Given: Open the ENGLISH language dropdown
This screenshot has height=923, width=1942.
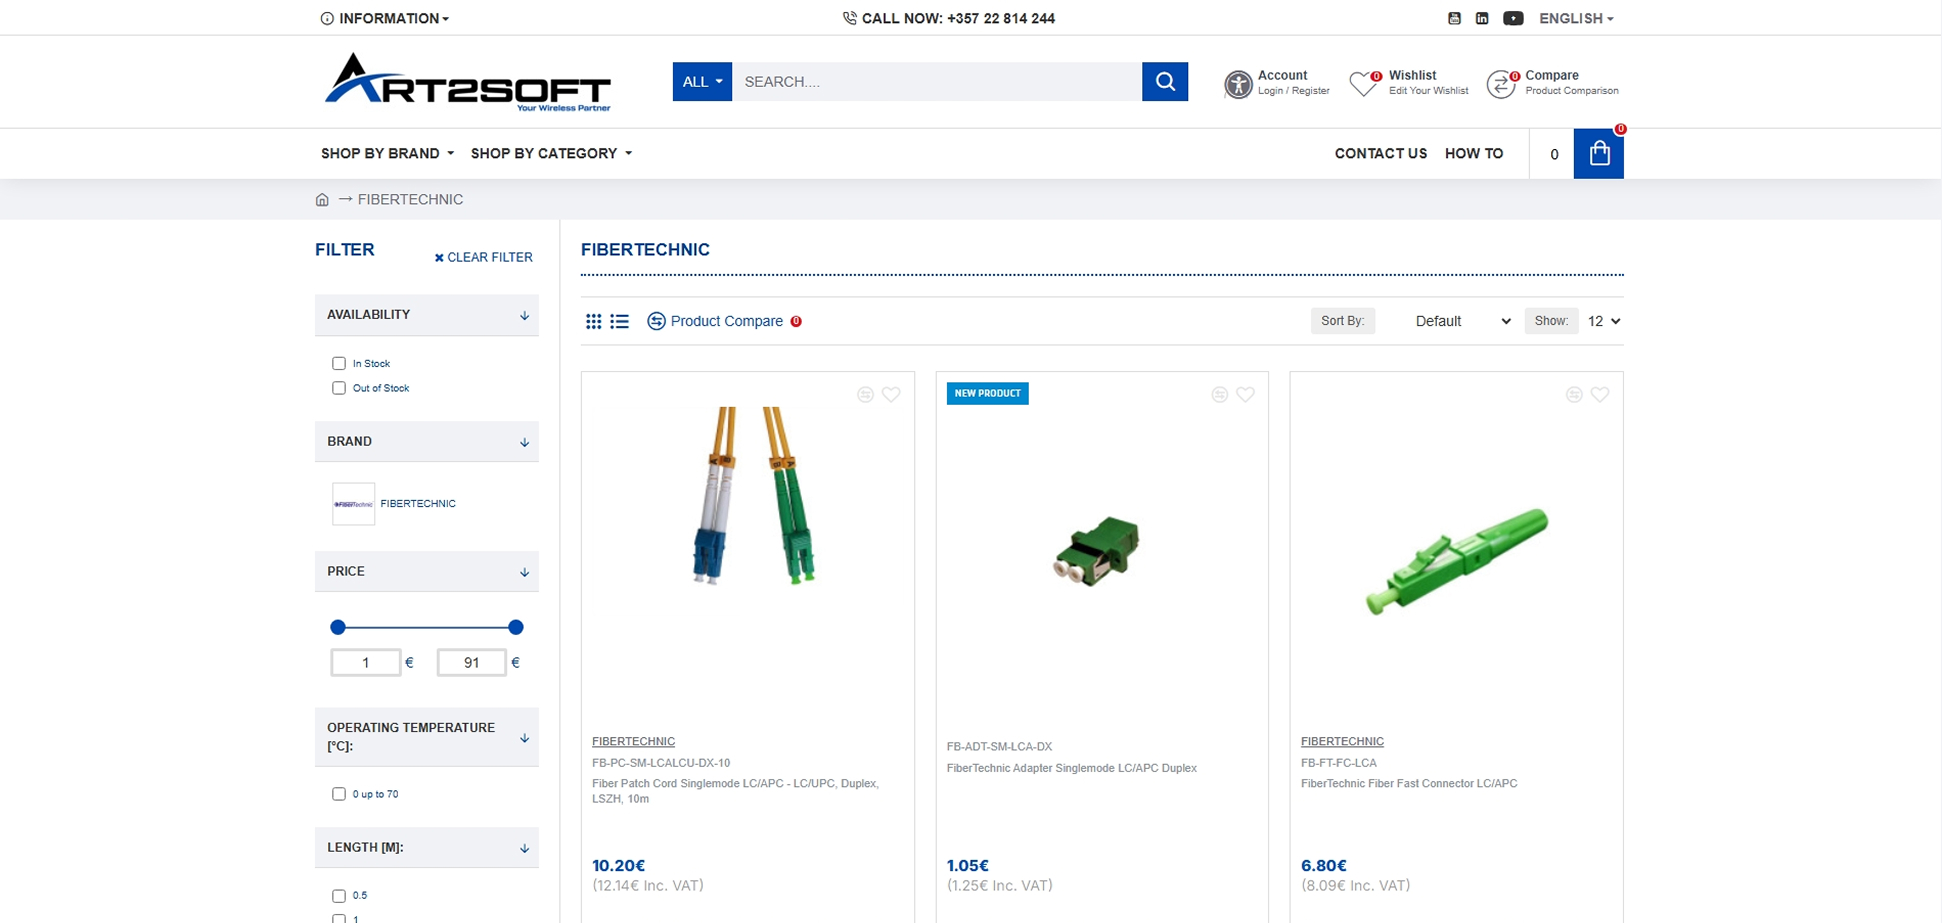Looking at the screenshot, I should pyautogui.click(x=1576, y=18).
